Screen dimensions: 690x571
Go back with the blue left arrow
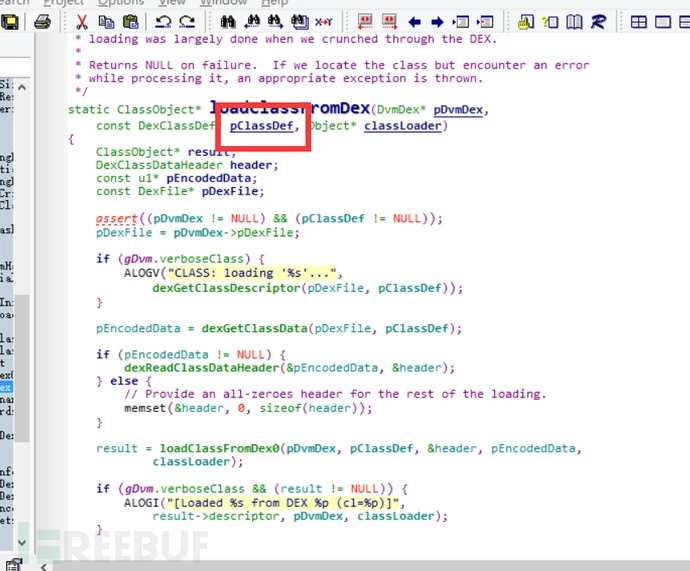tap(415, 22)
